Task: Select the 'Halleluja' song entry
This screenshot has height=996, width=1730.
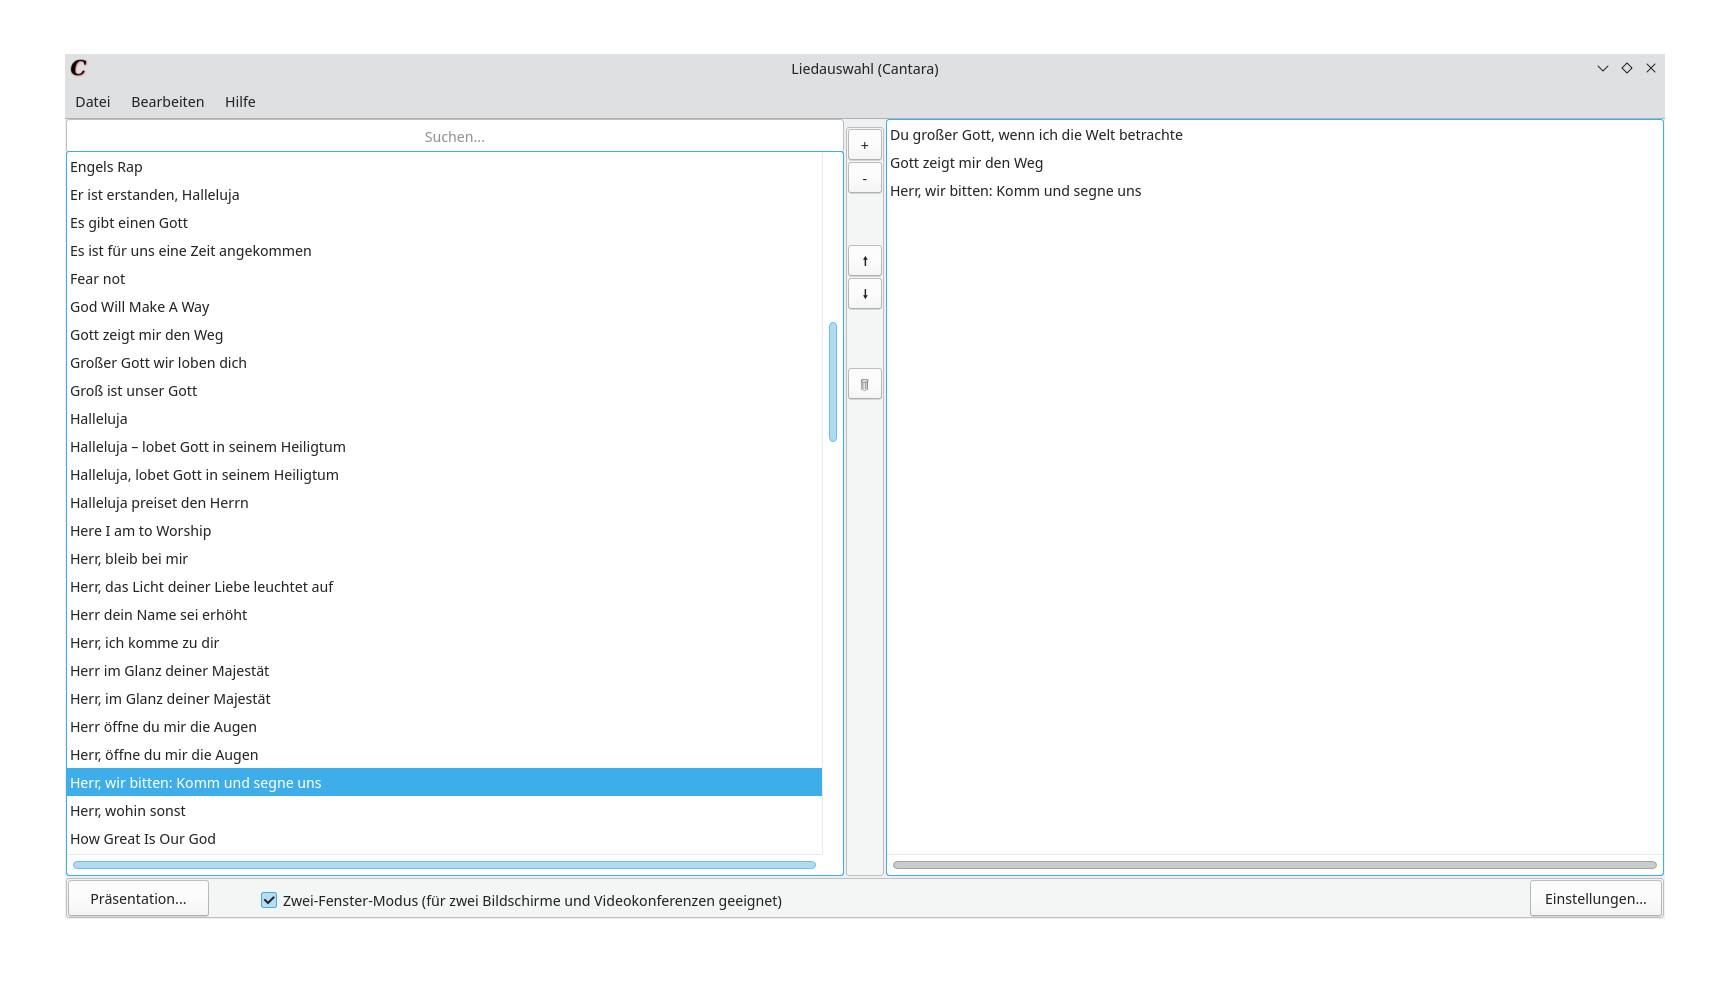Action: pos(444,419)
